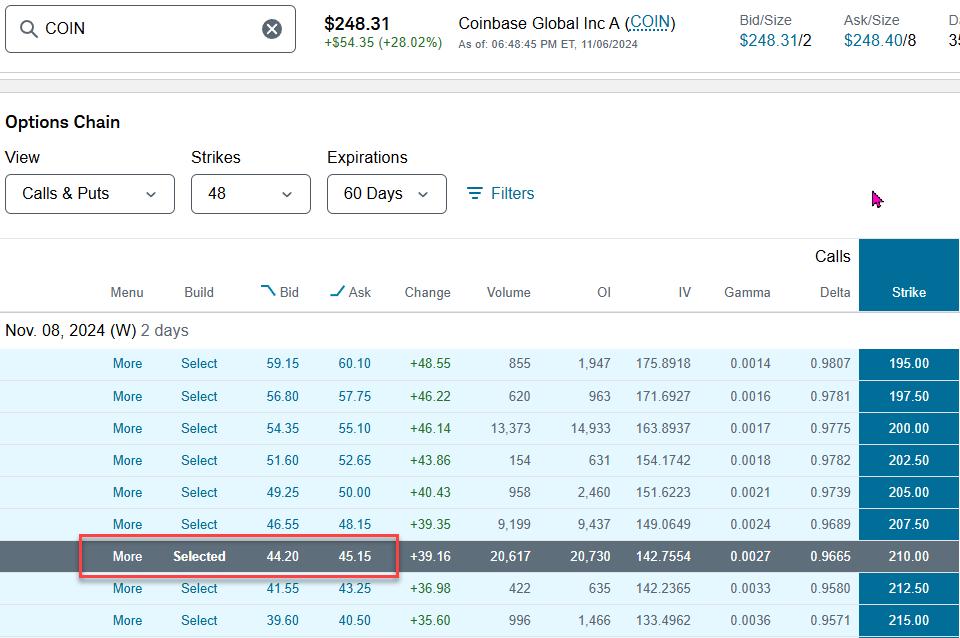Image resolution: width=960 pixels, height=638 pixels.
Task: Click bid 51.60 for 202.50 call
Action: [x=282, y=460]
